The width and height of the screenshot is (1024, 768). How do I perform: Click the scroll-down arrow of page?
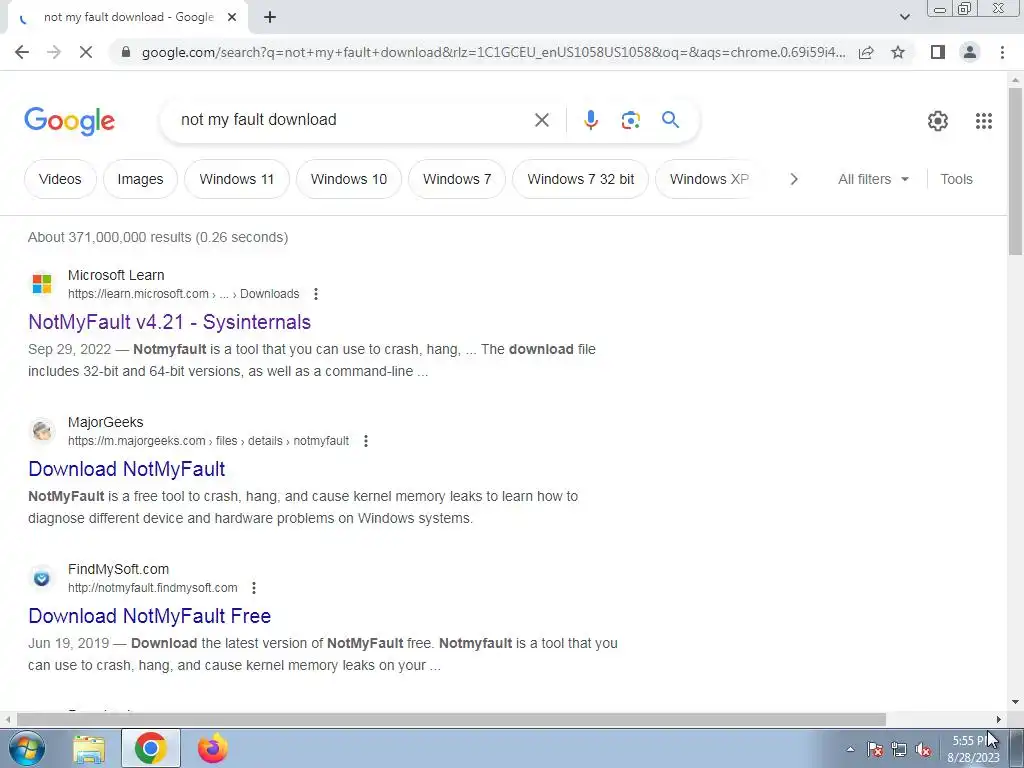click(1016, 703)
